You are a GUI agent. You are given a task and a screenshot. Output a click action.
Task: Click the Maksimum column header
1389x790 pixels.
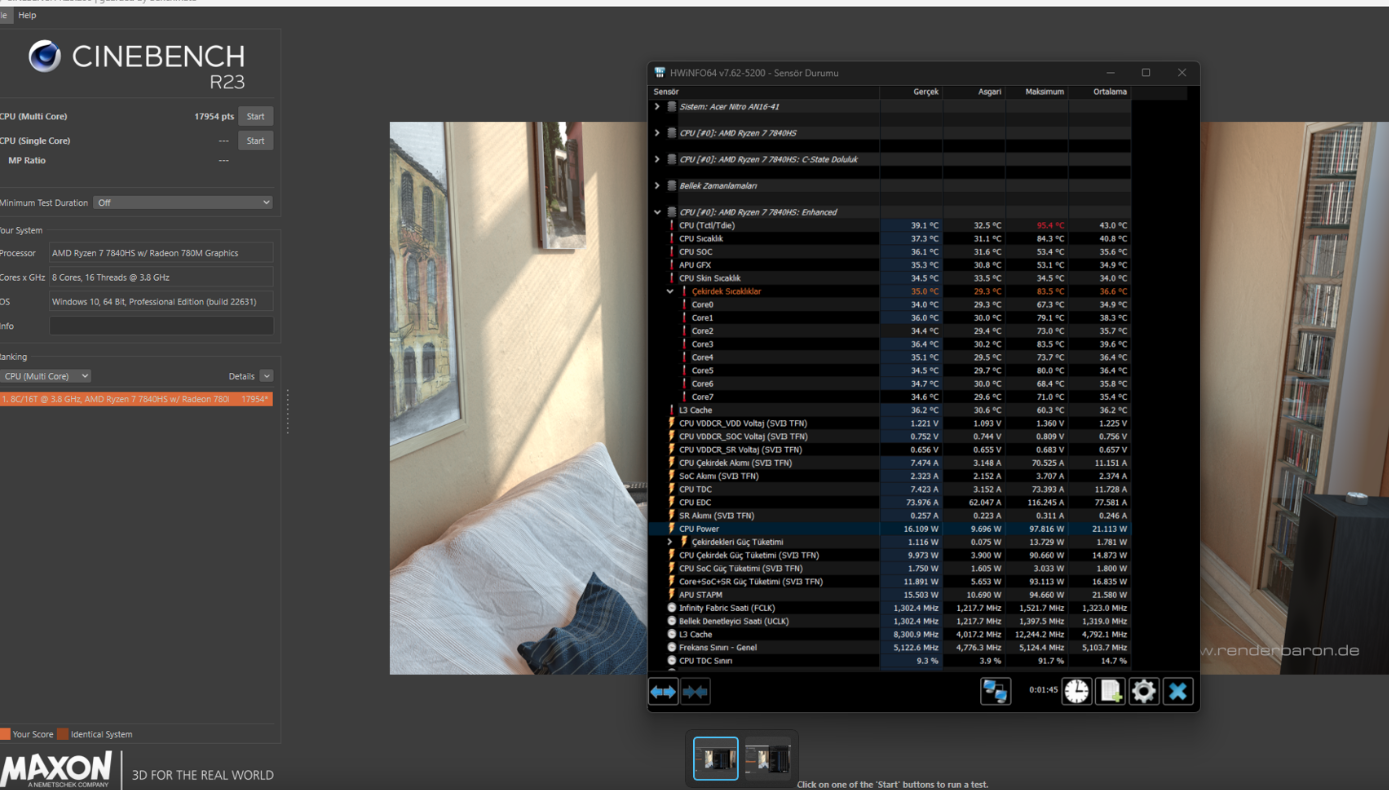coord(1037,92)
